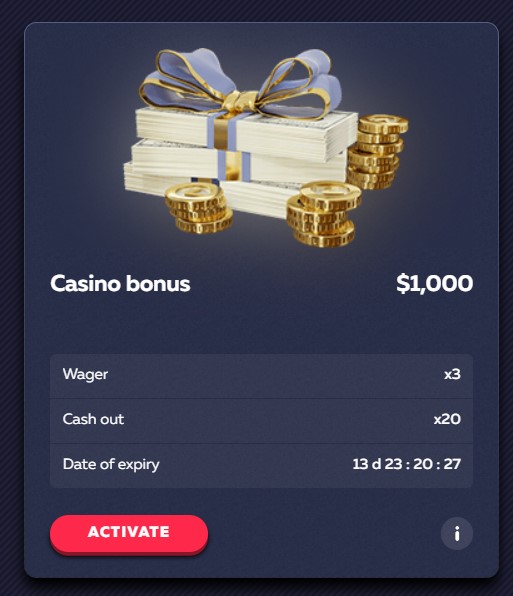Open the bonus info icon
513x596 pixels.
(x=457, y=533)
